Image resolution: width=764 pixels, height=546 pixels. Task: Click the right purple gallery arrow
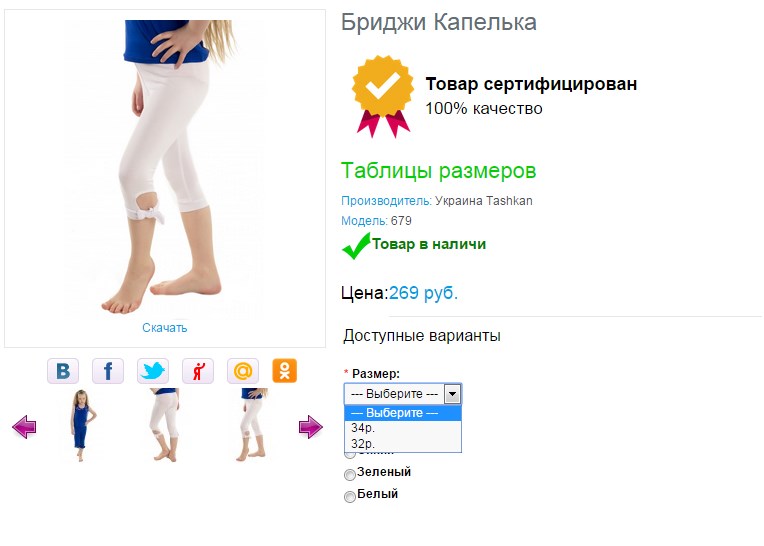pos(310,427)
